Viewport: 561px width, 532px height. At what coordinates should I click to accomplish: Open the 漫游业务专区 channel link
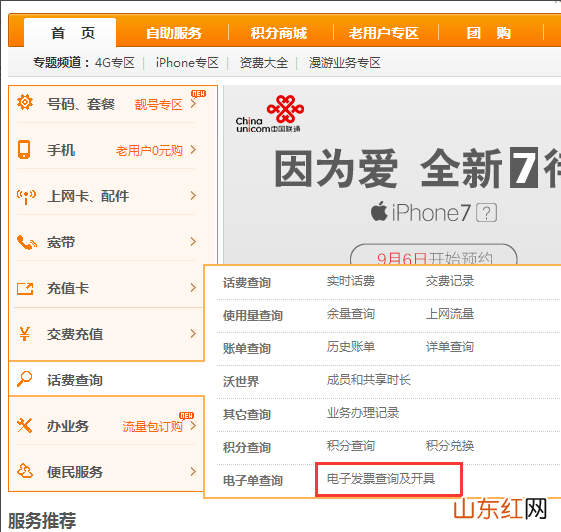[345, 63]
